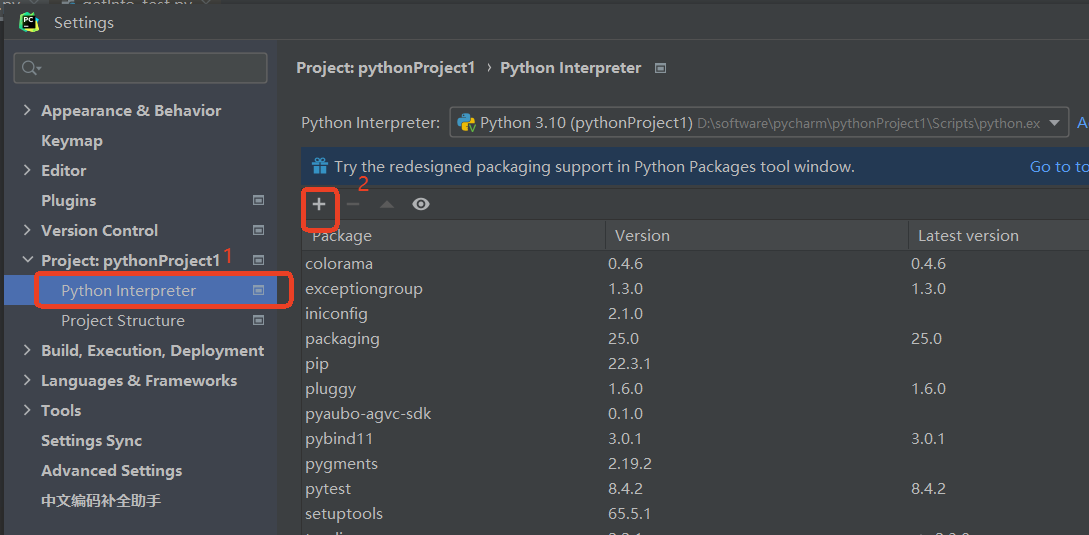The height and width of the screenshot is (535, 1089).
Task: Expand the Editor settings section
Action: click(x=27, y=171)
